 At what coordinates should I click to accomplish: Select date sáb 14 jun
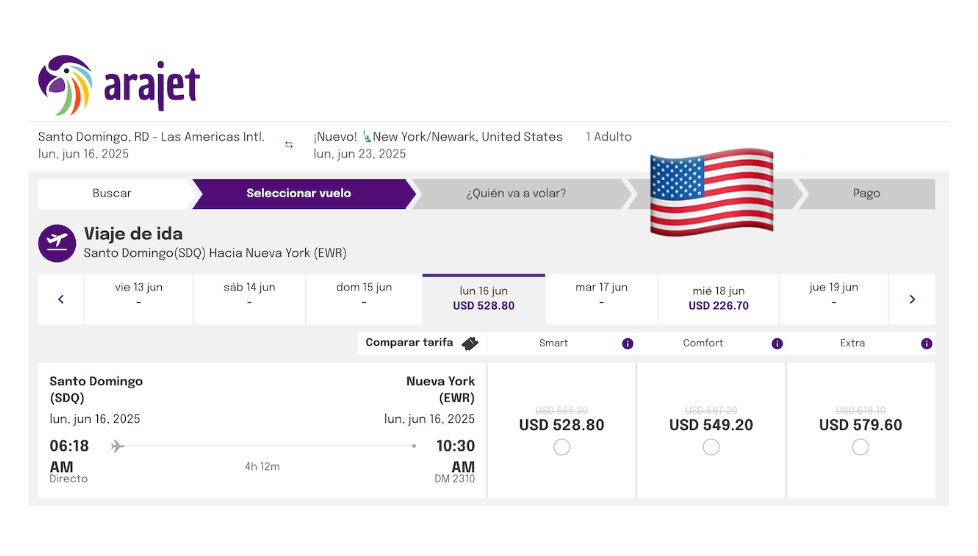249,300
